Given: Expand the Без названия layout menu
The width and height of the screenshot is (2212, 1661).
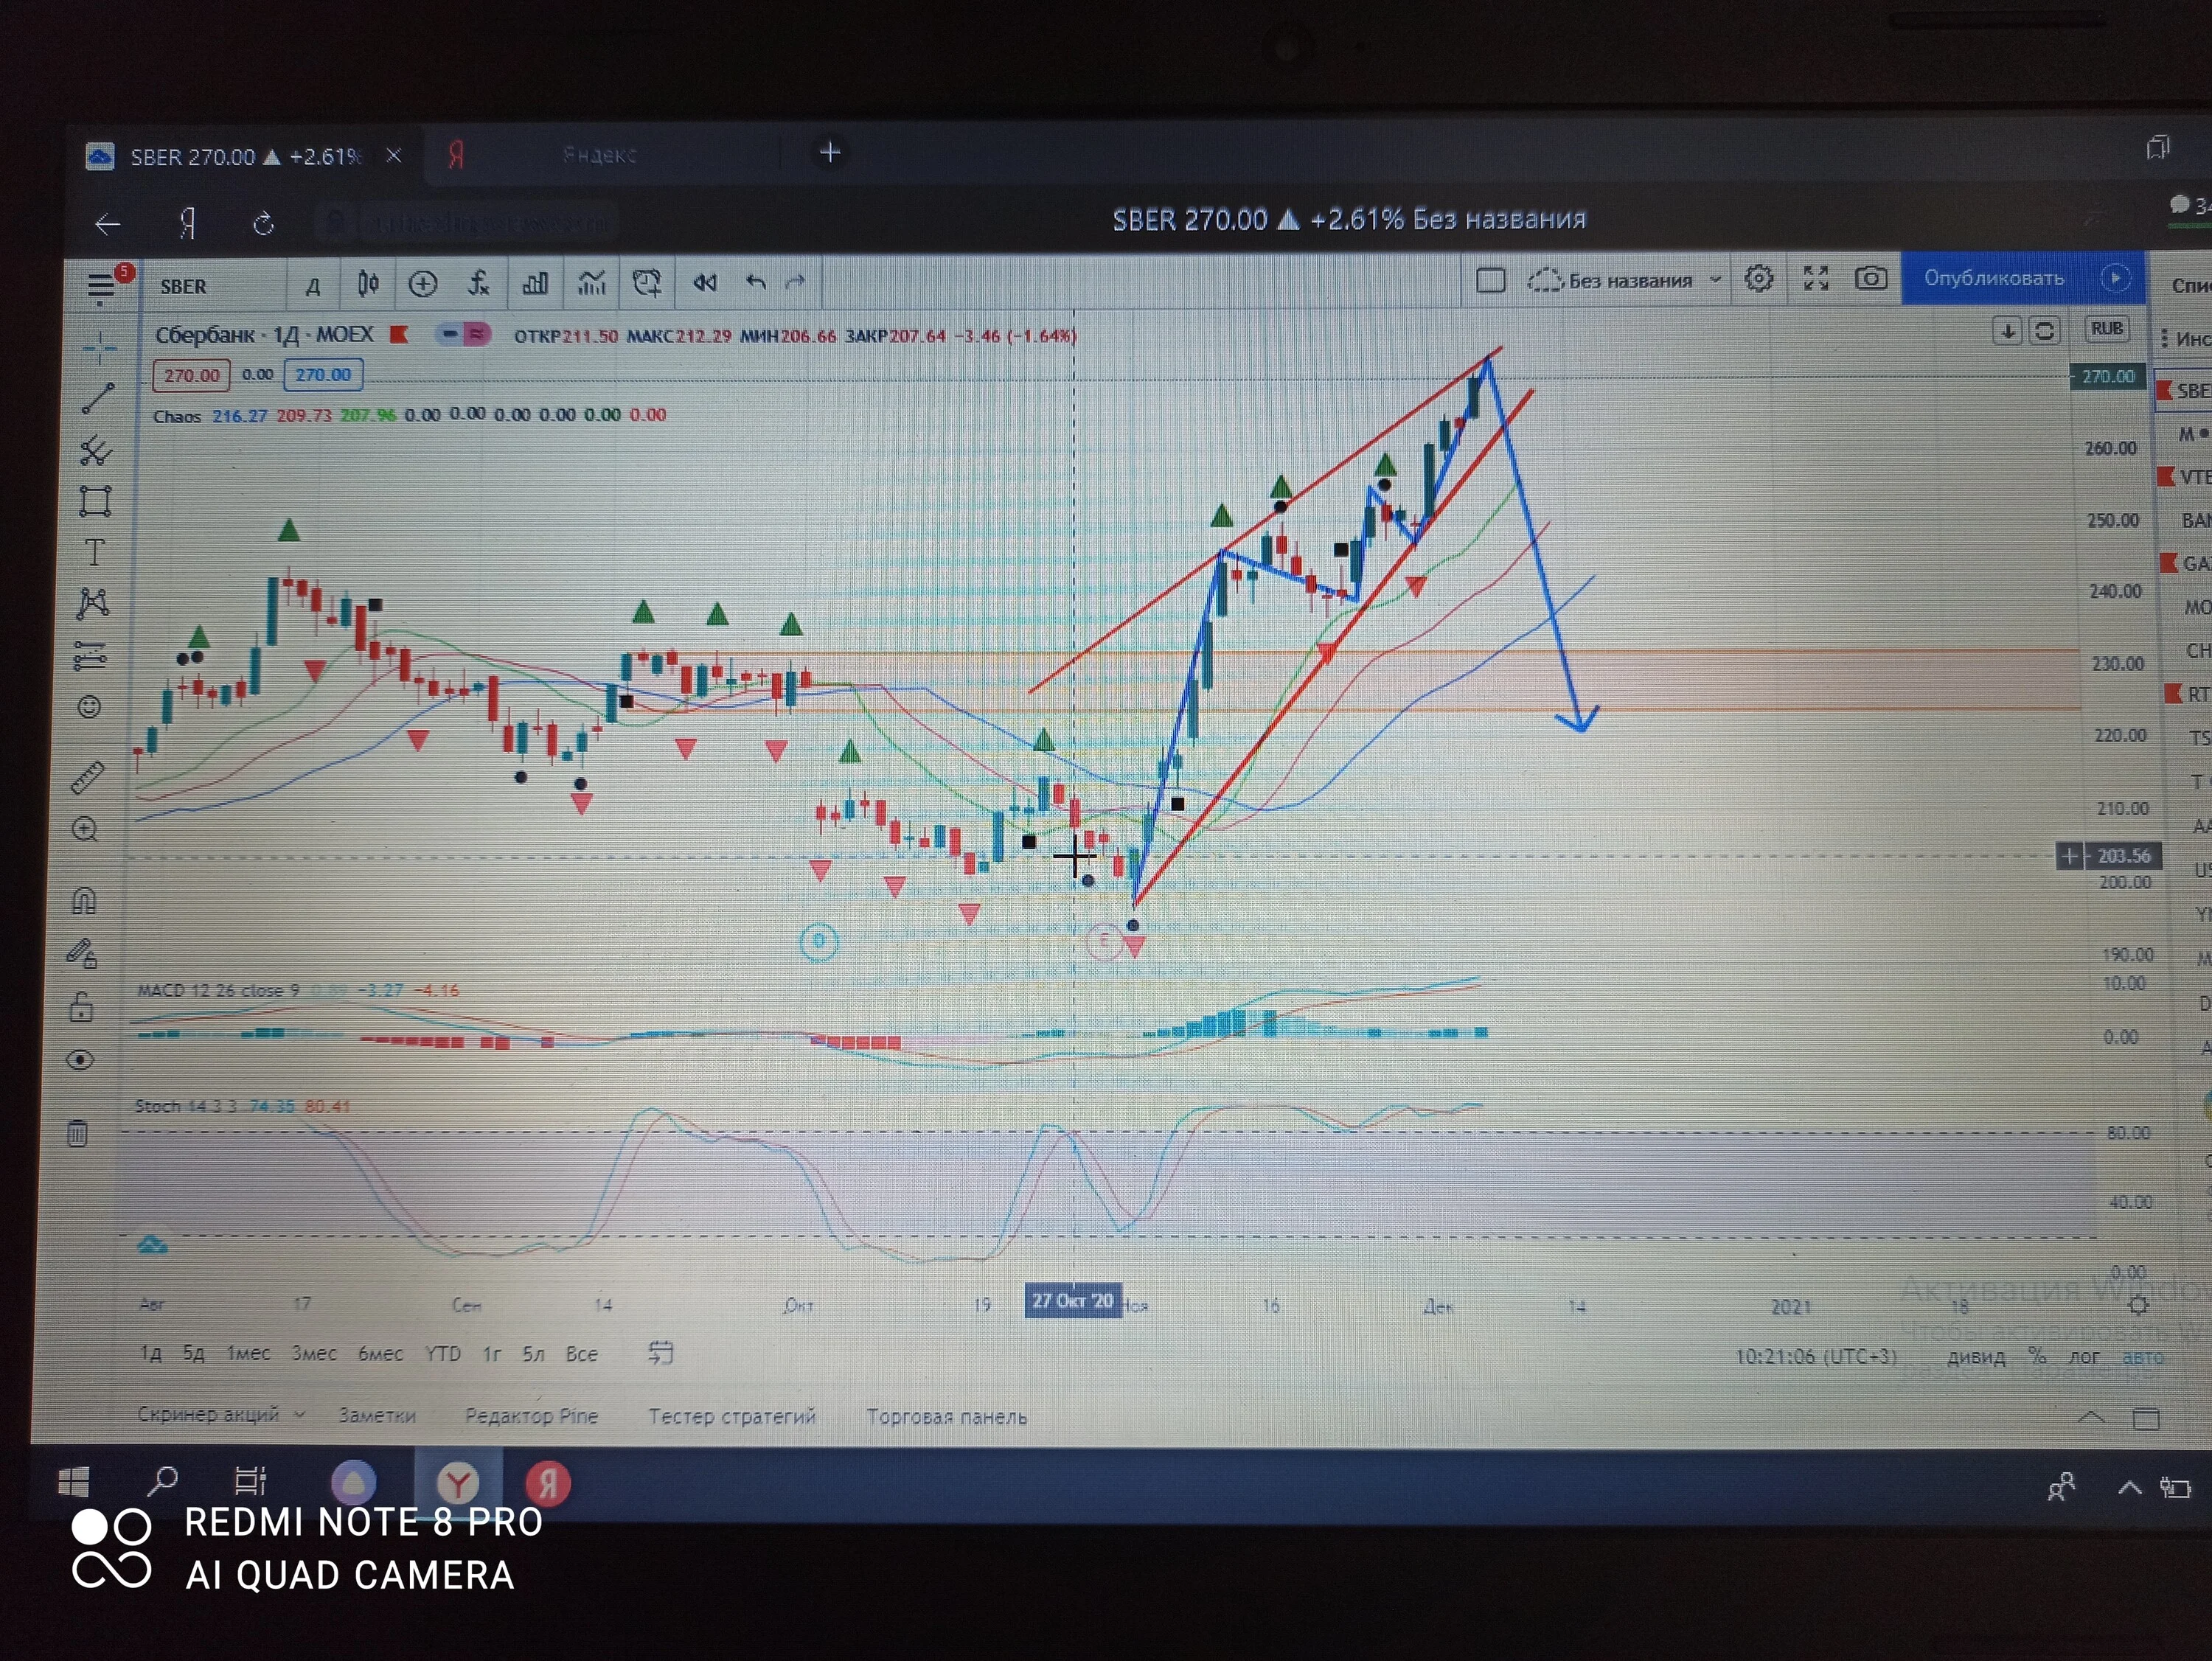Looking at the screenshot, I should click(x=1715, y=280).
